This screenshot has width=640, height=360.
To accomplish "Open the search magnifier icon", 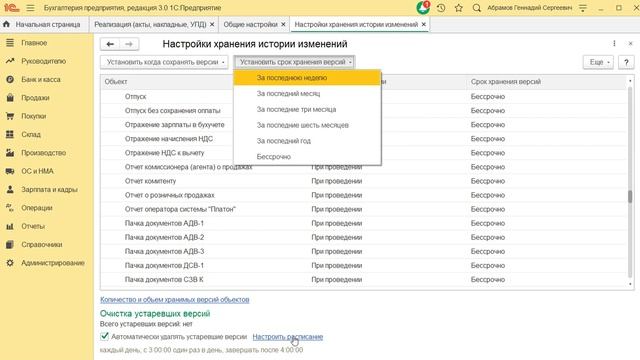I will pos(476,8).
